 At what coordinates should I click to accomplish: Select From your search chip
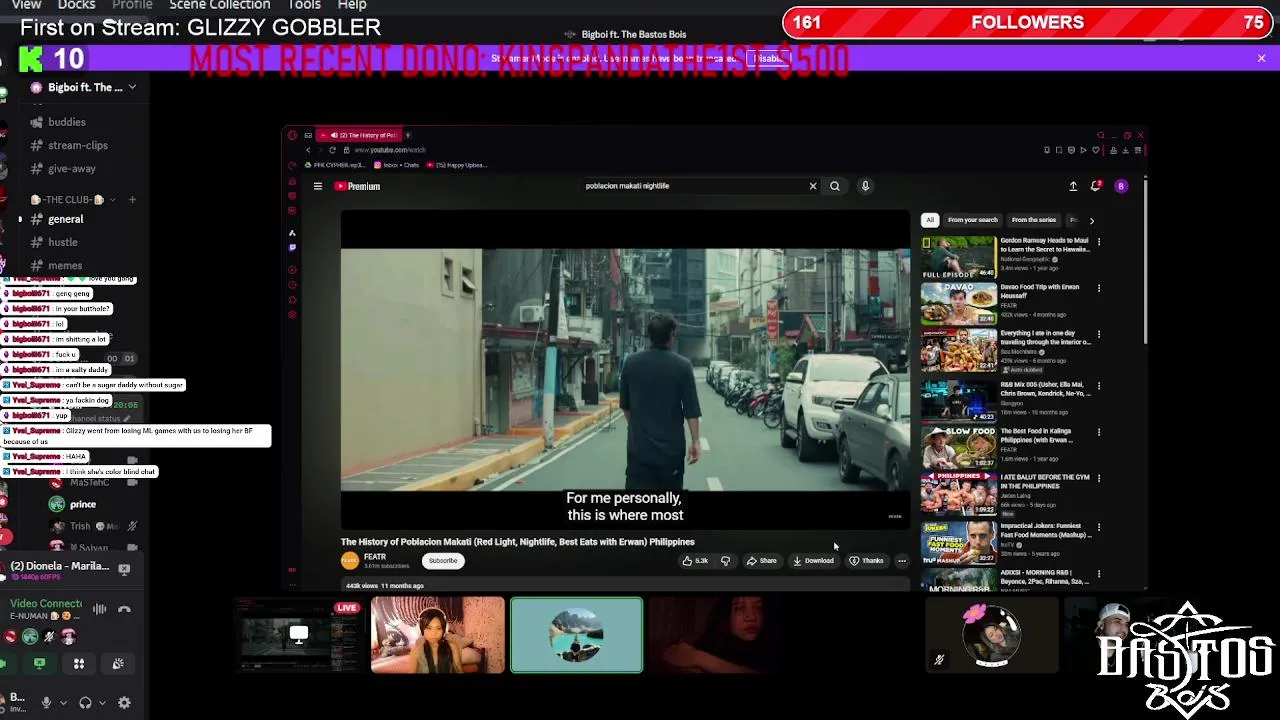click(x=973, y=220)
